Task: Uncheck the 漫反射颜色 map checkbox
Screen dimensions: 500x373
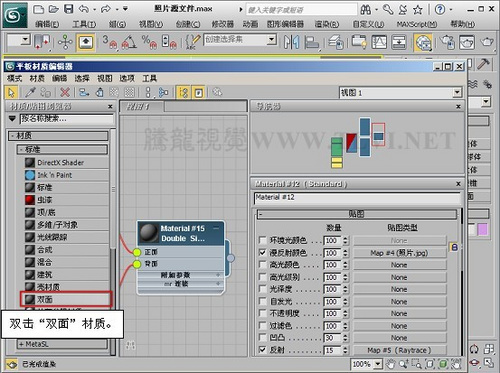Action: point(263,252)
